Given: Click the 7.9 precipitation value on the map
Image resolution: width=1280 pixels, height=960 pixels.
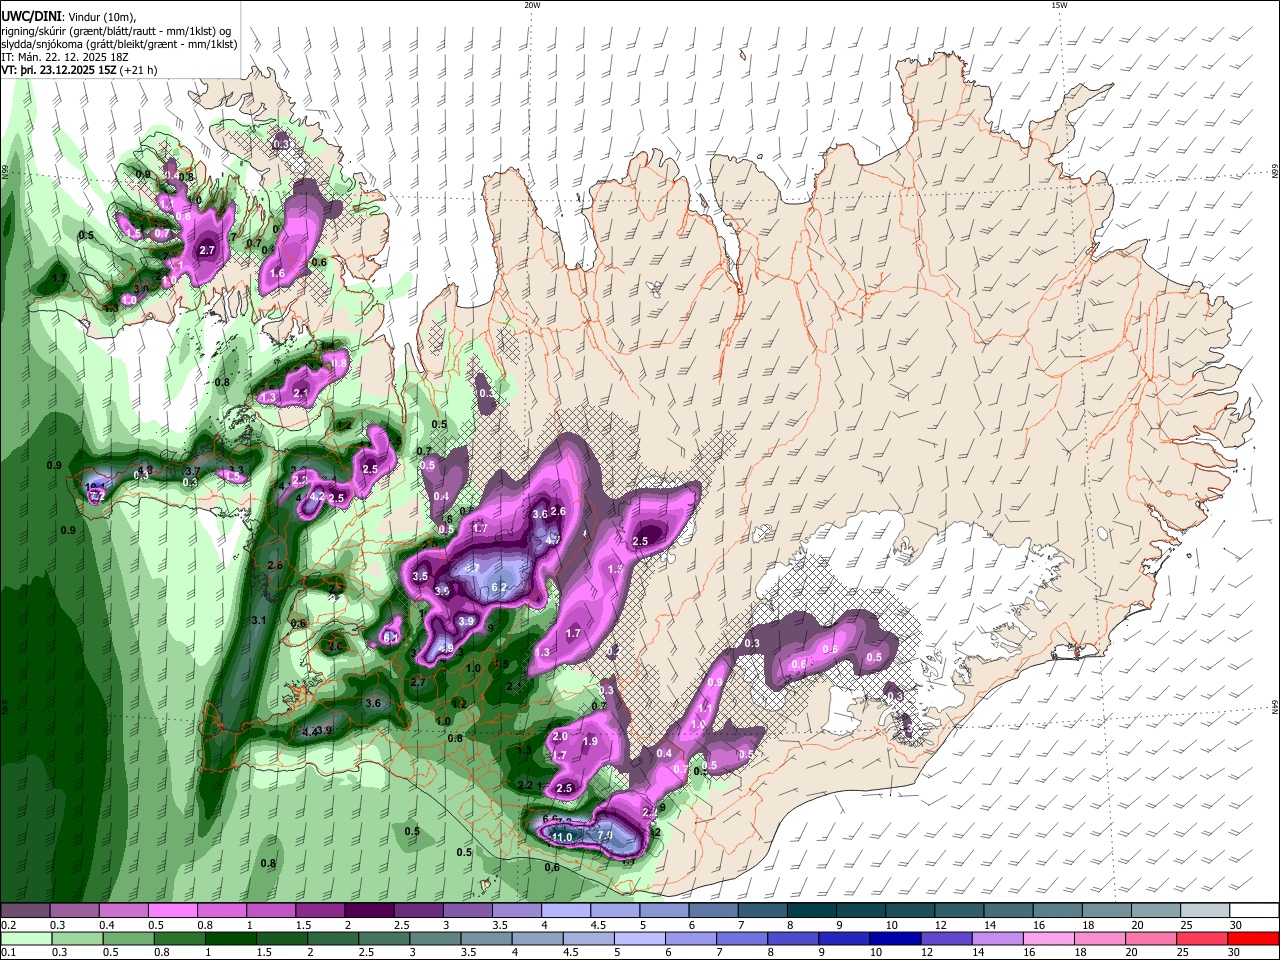Looking at the screenshot, I should tap(604, 835).
